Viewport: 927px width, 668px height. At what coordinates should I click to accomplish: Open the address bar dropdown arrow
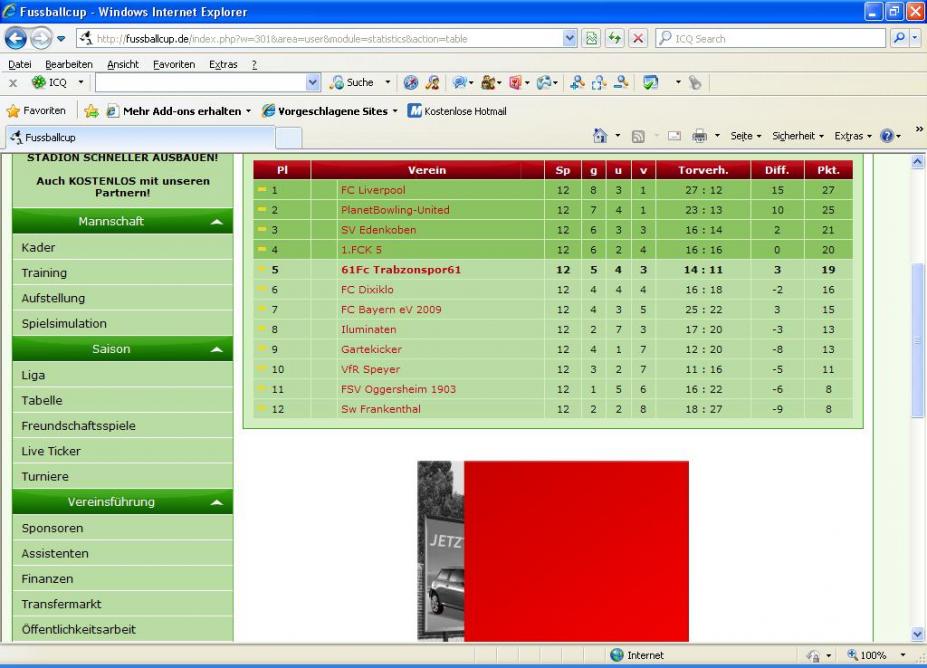tap(570, 39)
